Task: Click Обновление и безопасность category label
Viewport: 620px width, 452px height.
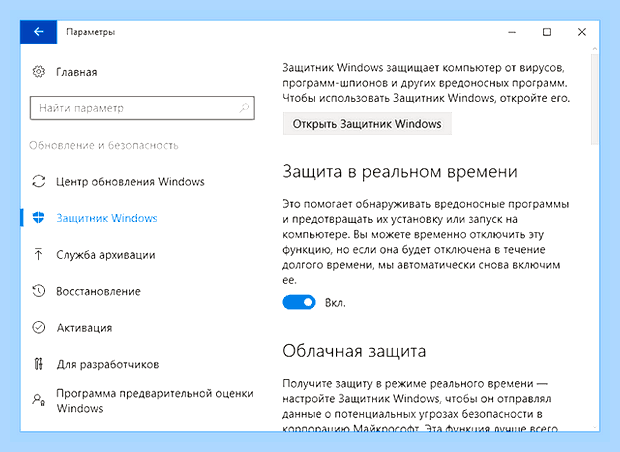Action: 104,145
